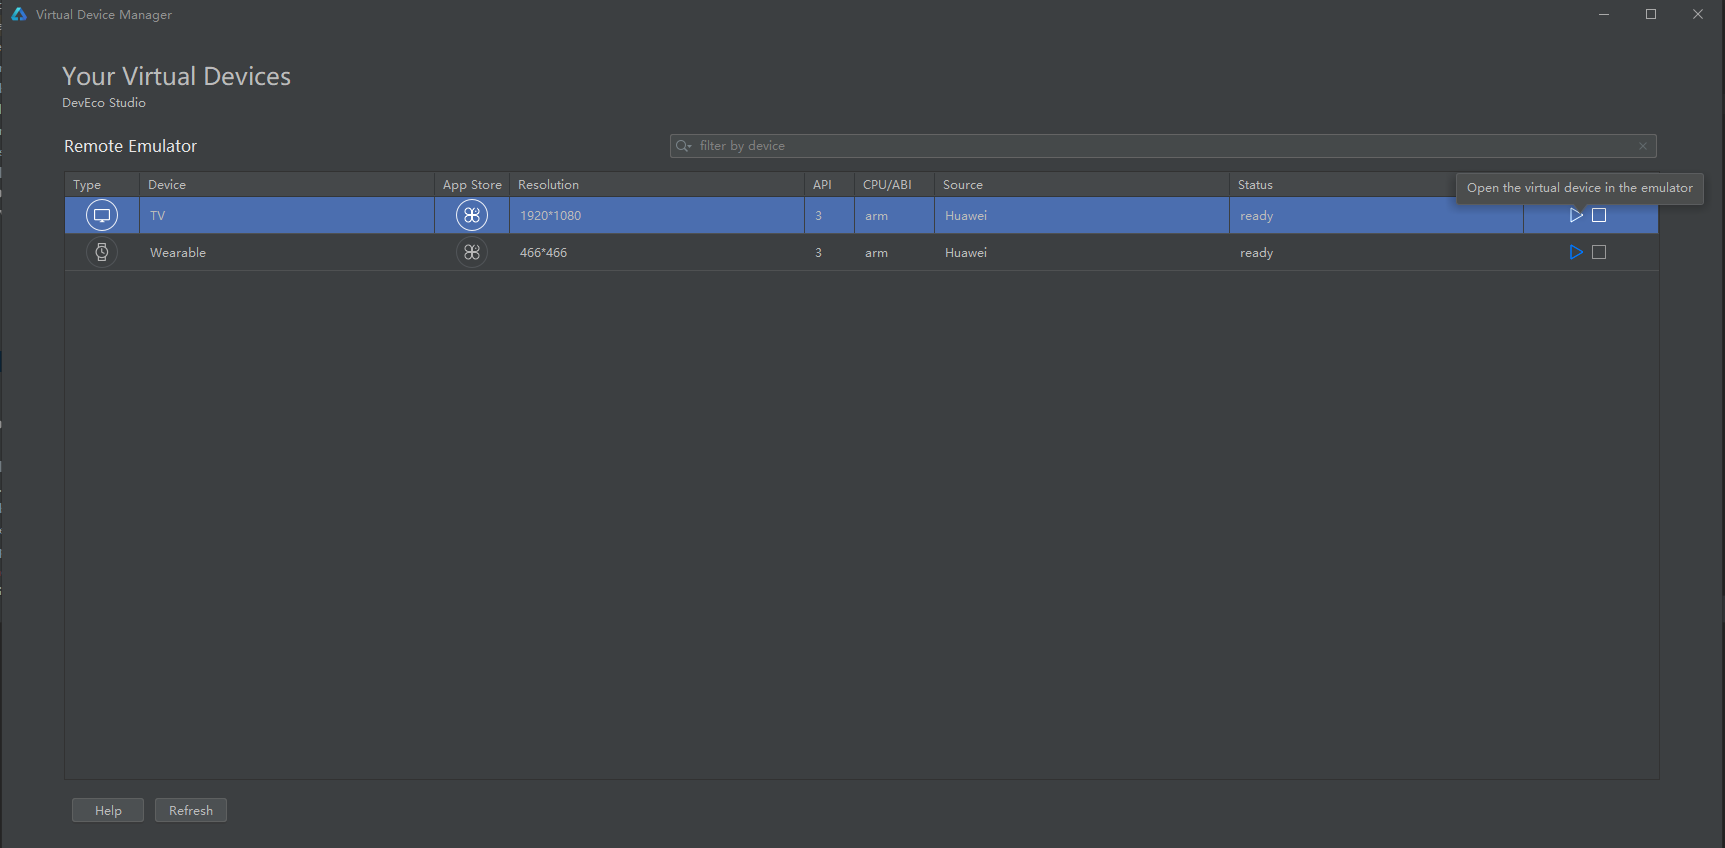The width and height of the screenshot is (1725, 848).
Task: Click the 1920*1080 resolution cell
Action: tap(657, 215)
